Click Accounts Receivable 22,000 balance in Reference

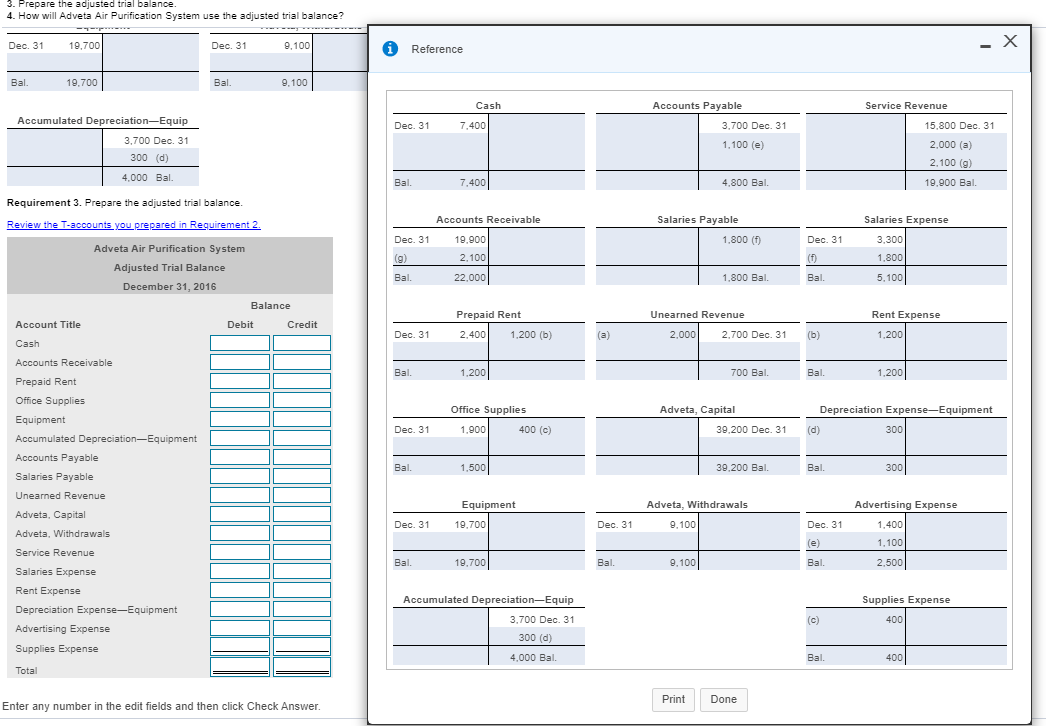[470, 278]
